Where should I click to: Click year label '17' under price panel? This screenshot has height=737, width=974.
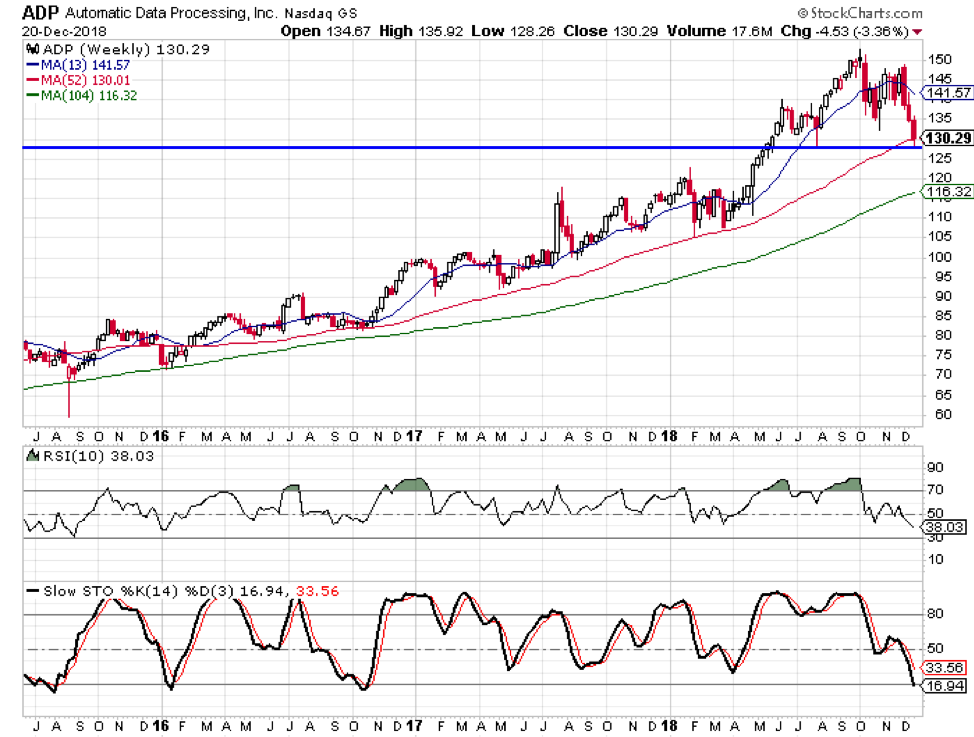[414, 436]
